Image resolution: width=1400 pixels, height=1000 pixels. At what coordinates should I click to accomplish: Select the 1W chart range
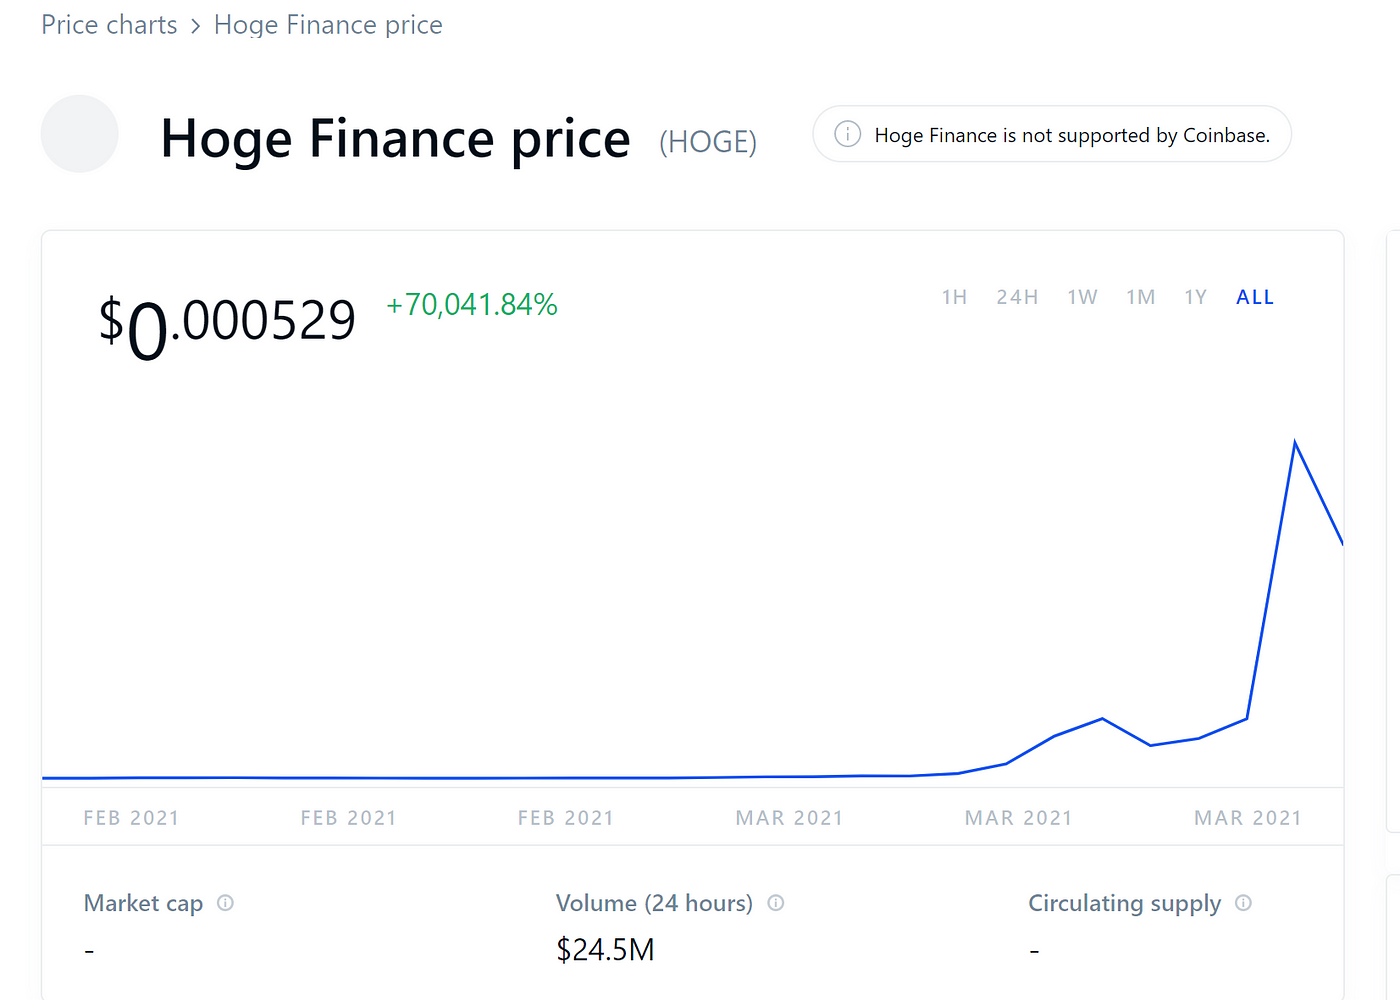click(1082, 297)
